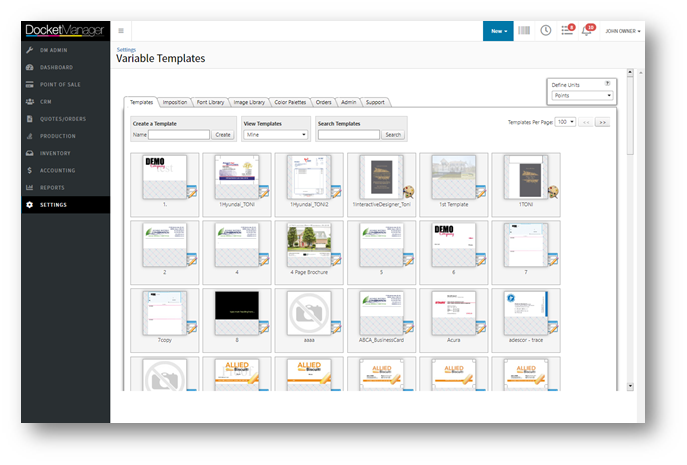The width and height of the screenshot is (687, 465).
Task: Click the scrollbar down arrow
Action: pos(630,387)
